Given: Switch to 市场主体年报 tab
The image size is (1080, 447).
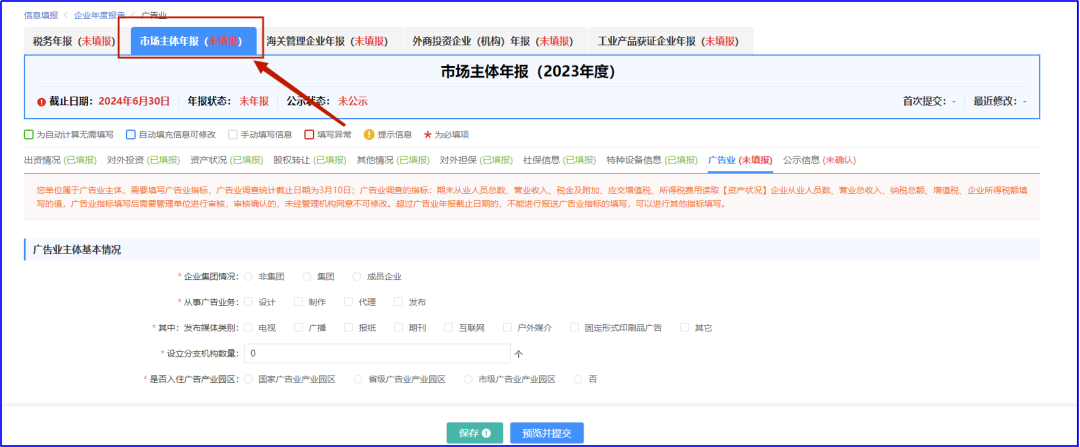Looking at the screenshot, I should 194,41.
